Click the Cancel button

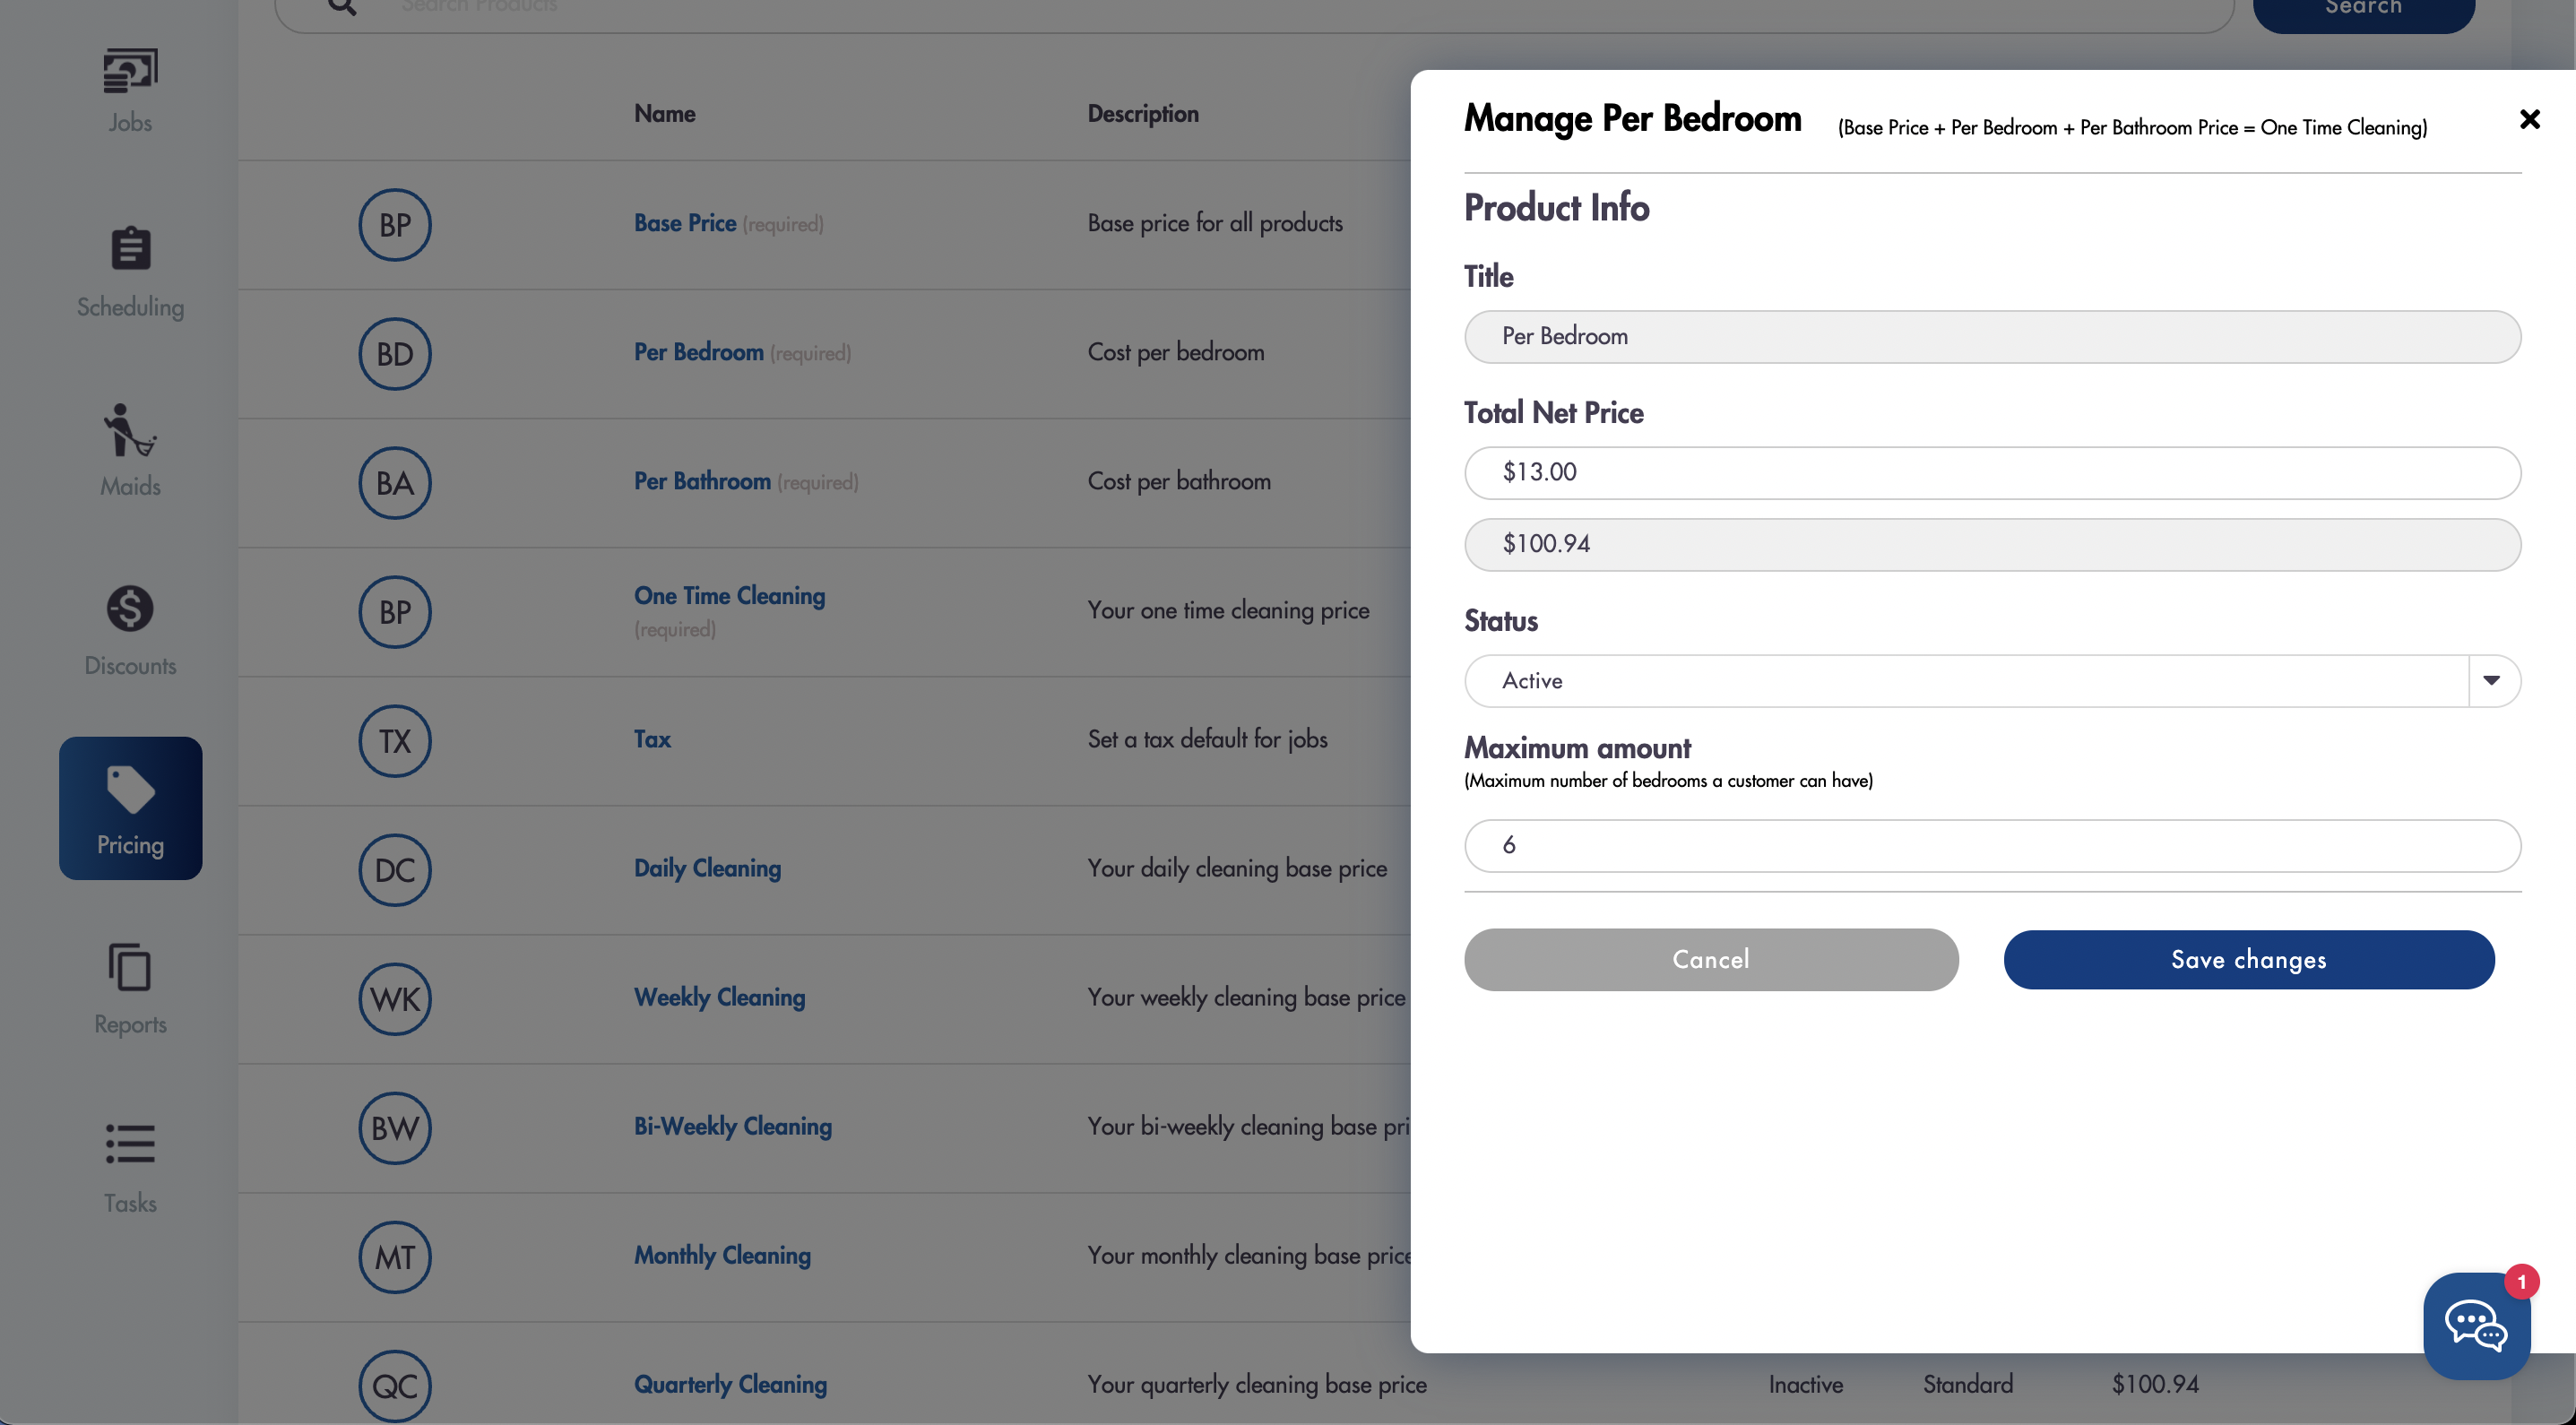[1711, 959]
